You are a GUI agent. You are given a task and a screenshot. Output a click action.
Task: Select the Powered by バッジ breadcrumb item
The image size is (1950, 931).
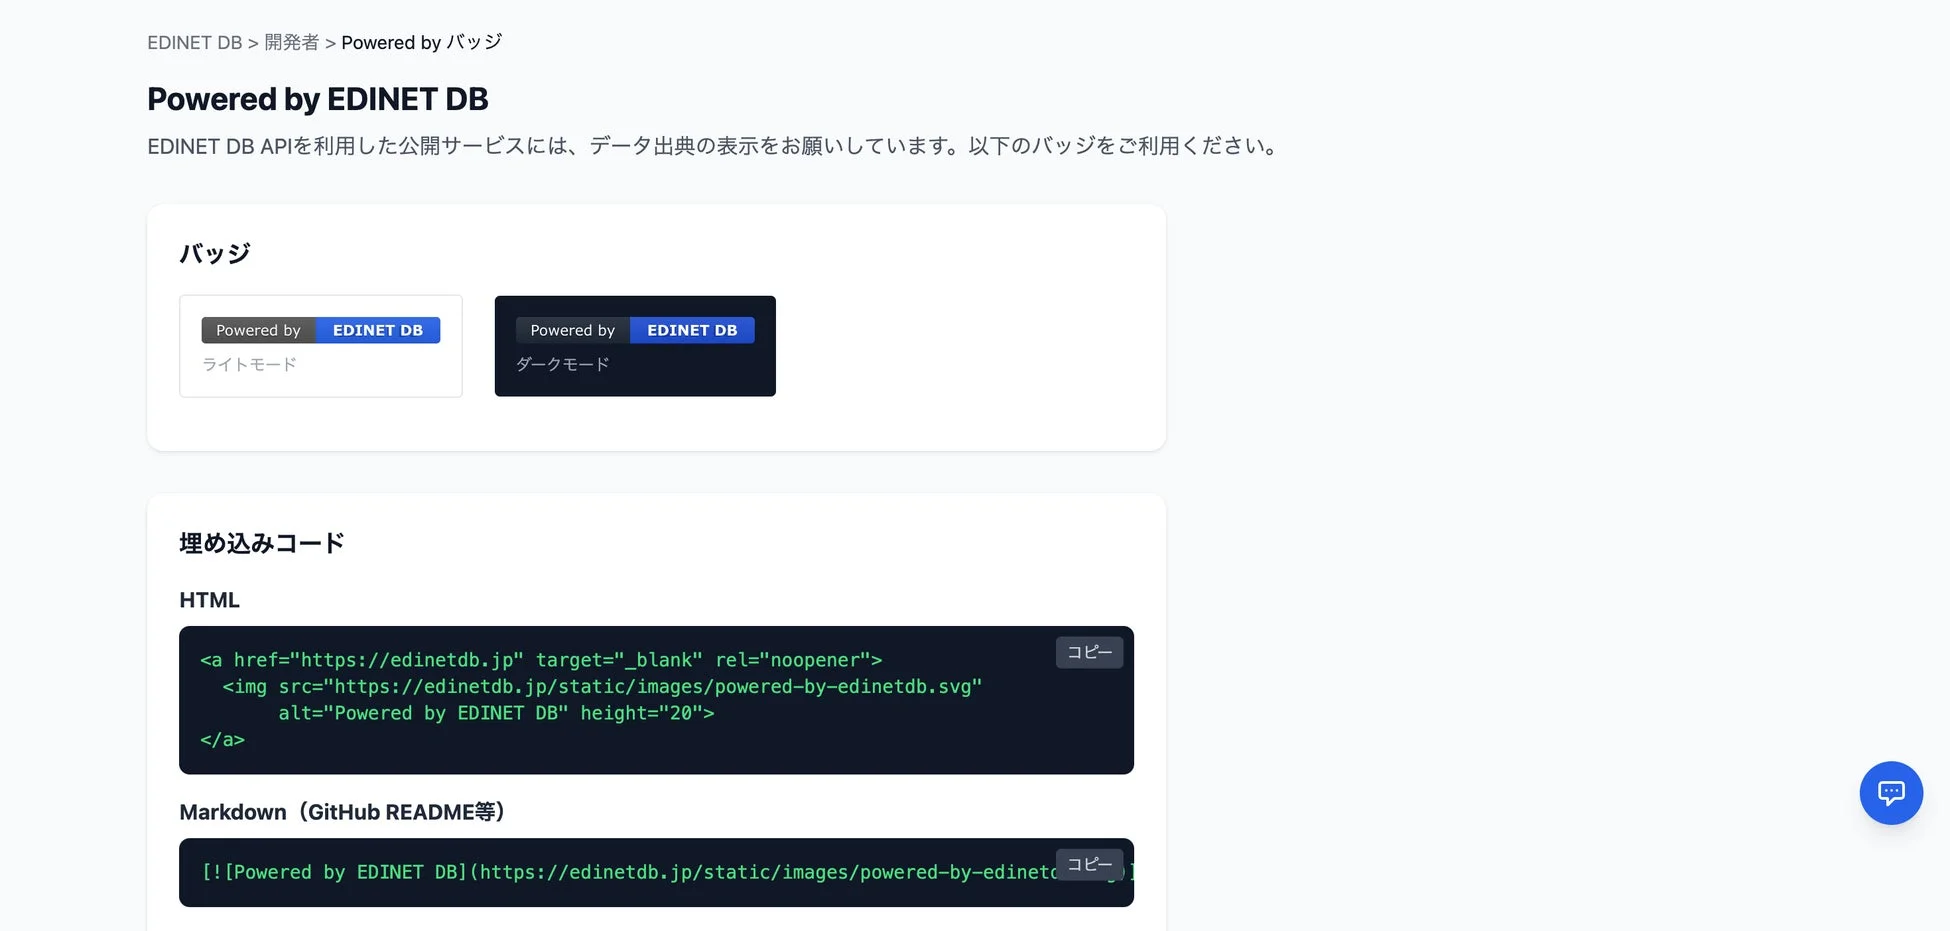(421, 42)
